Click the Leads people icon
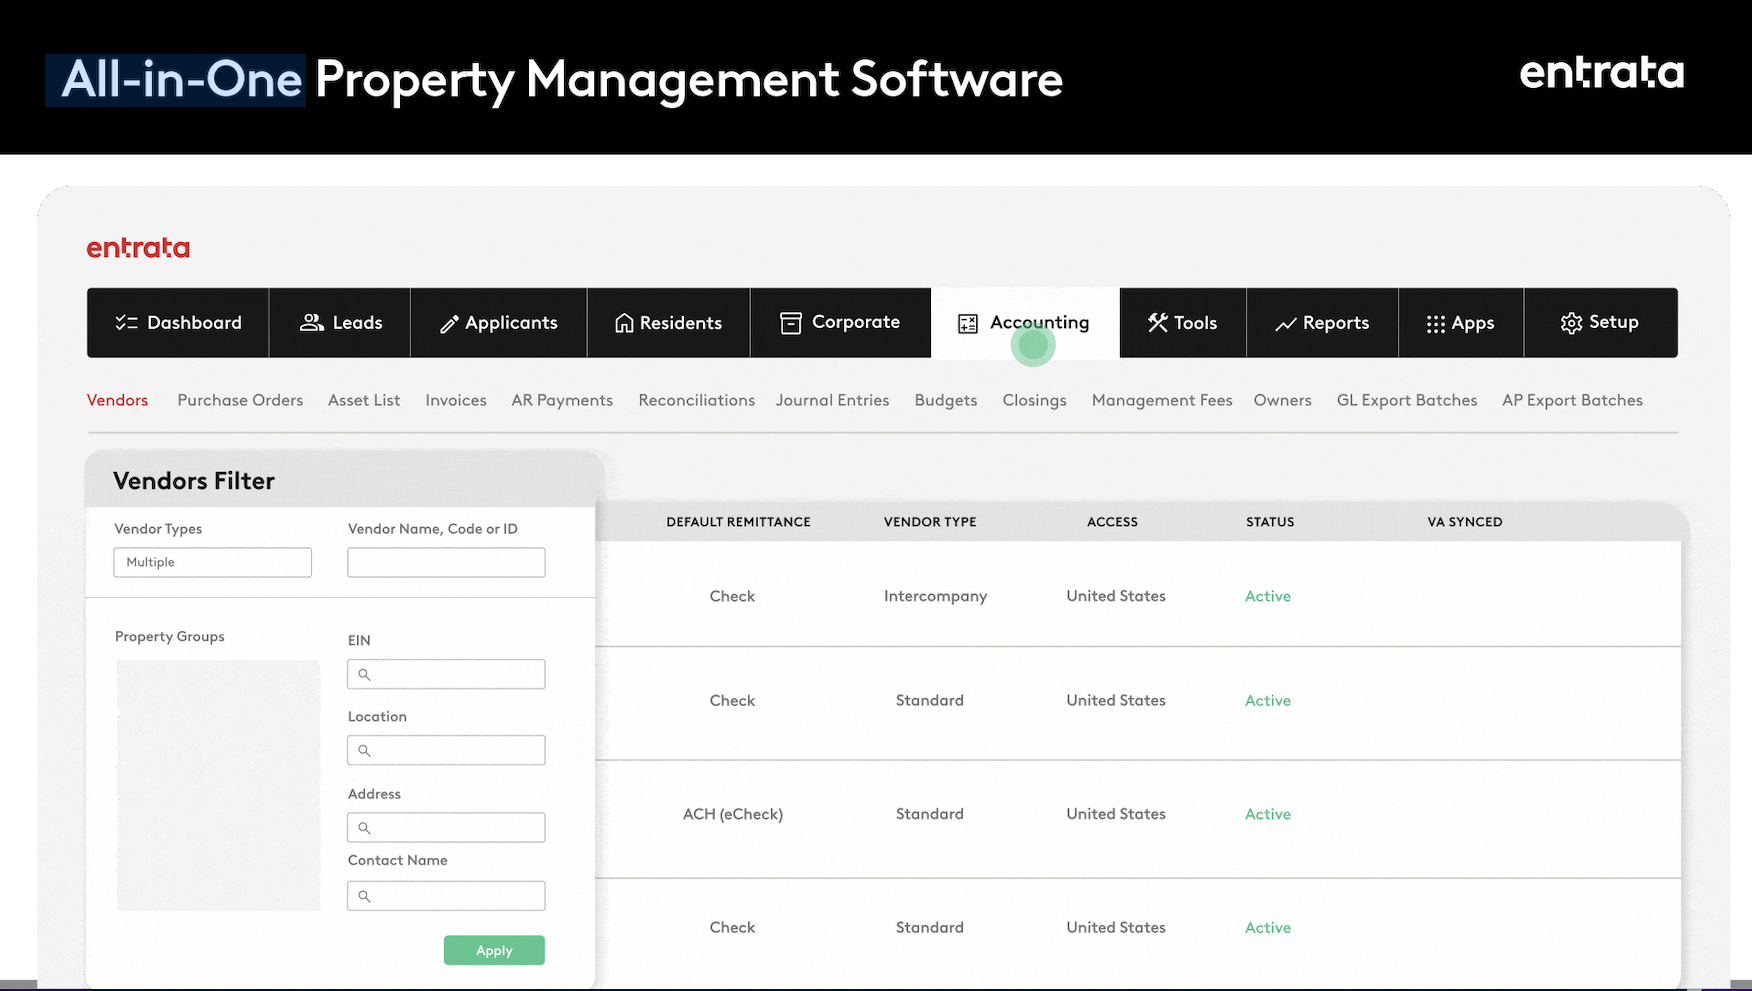The width and height of the screenshot is (1752, 991). [310, 322]
